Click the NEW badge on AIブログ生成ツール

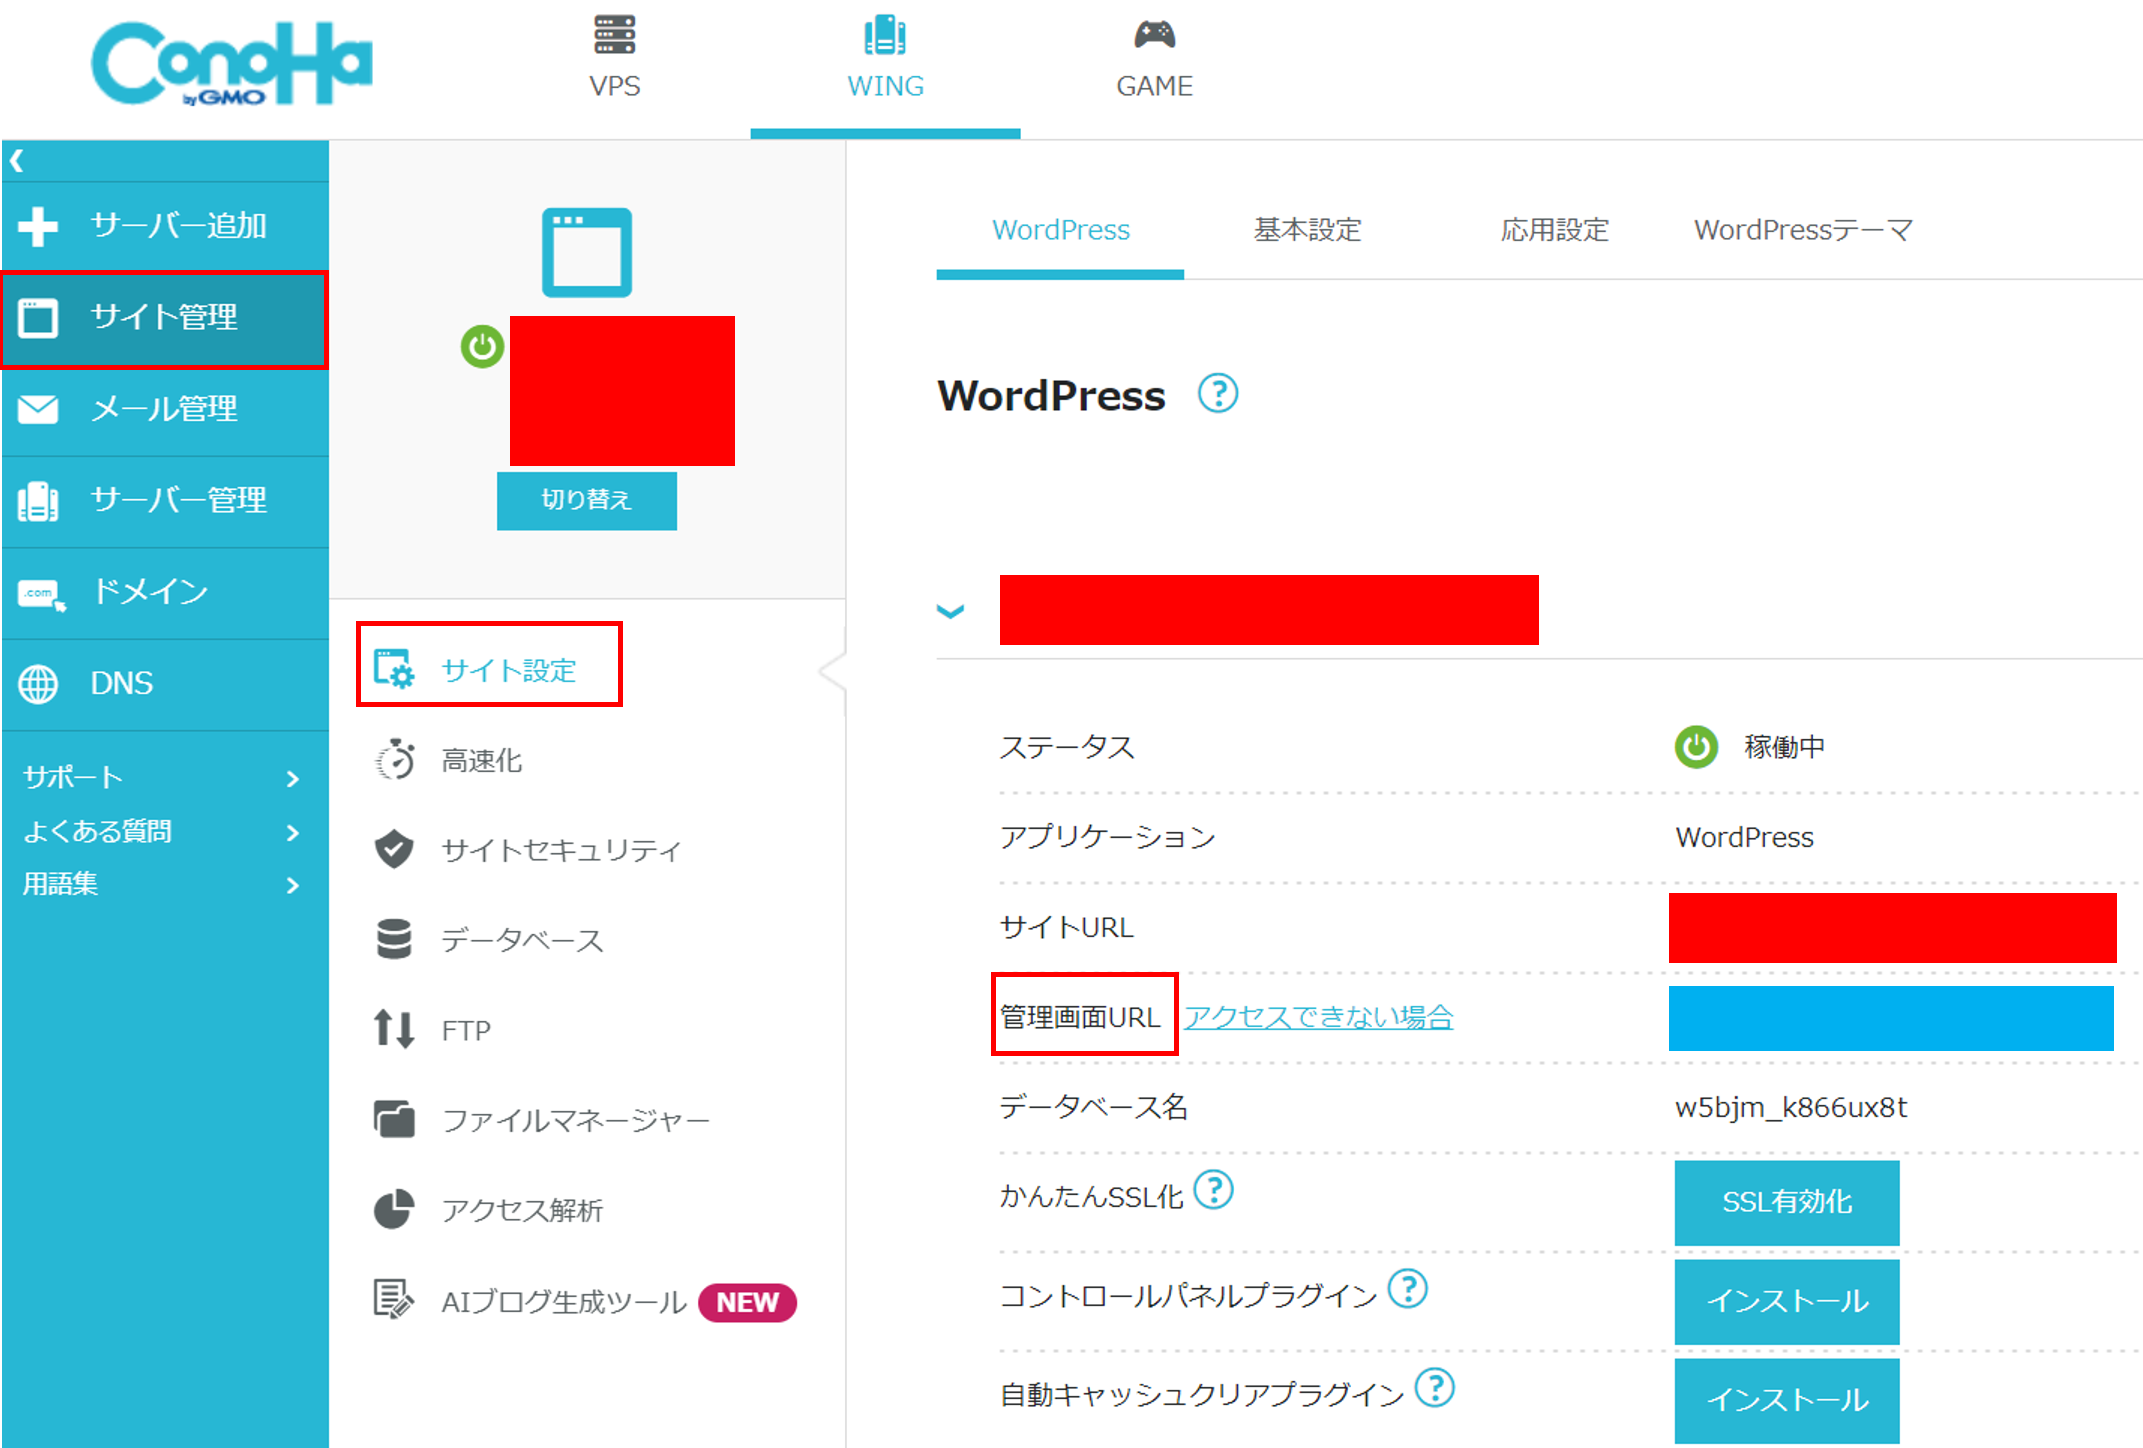[x=747, y=1302]
